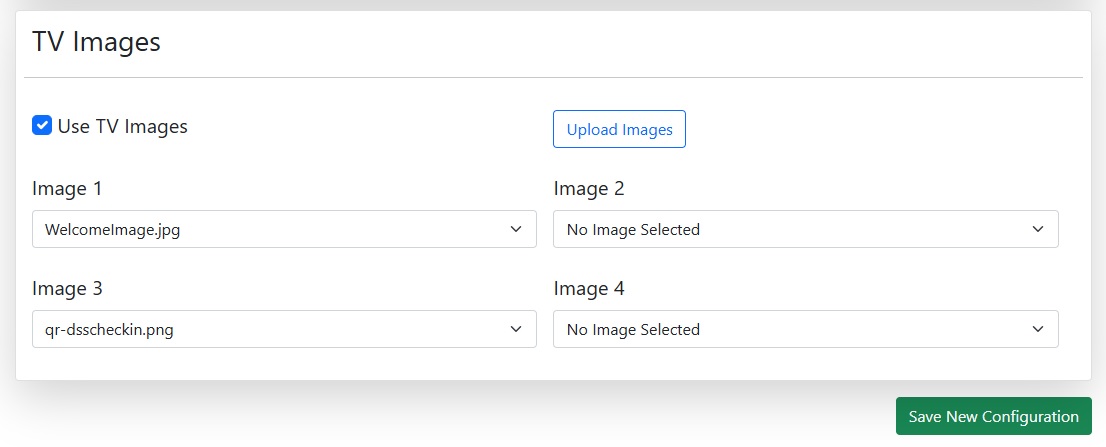This screenshot has height=447, width=1106.
Task: Open the Image 3 dropdown
Action: [x=284, y=329]
